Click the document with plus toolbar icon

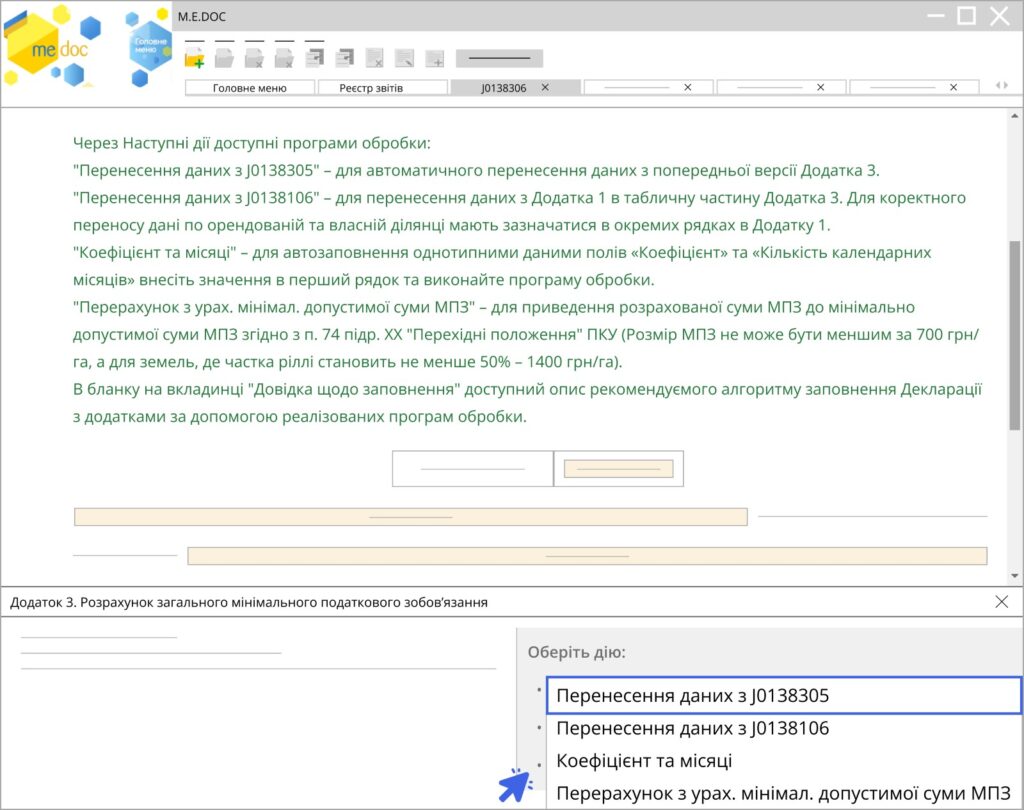point(434,58)
